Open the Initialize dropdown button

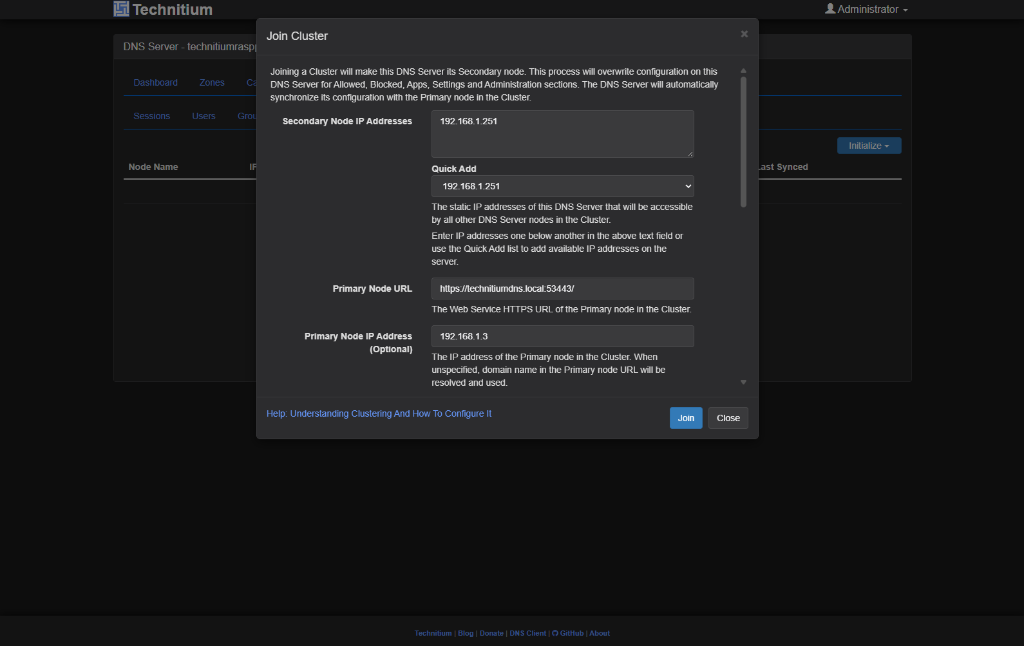click(869, 146)
